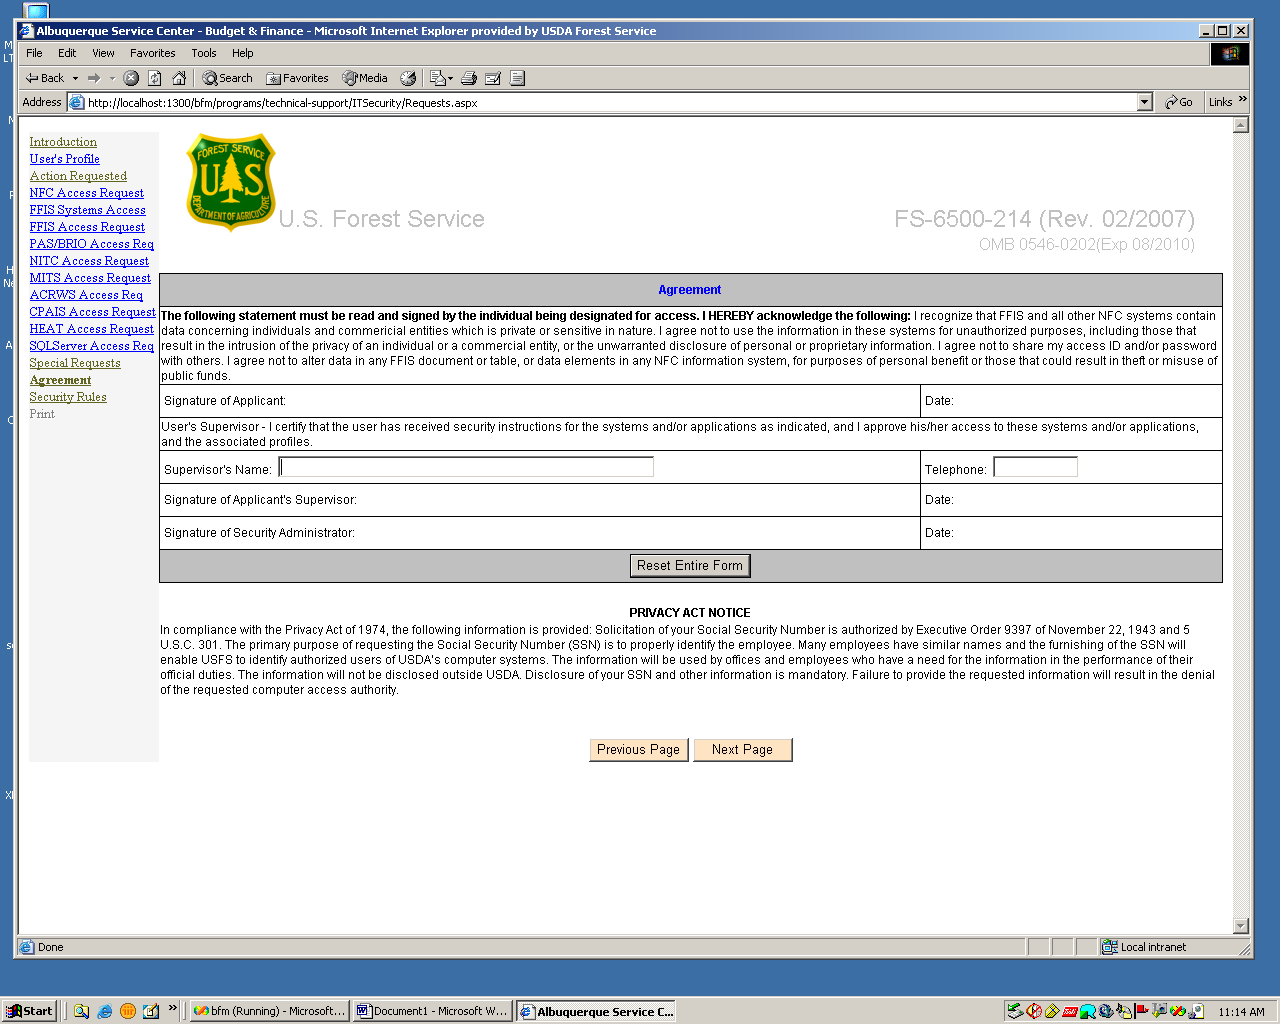1280x1024 pixels.
Task: Click the Safely Remove Hardware tray icon
Action: 1015,1011
